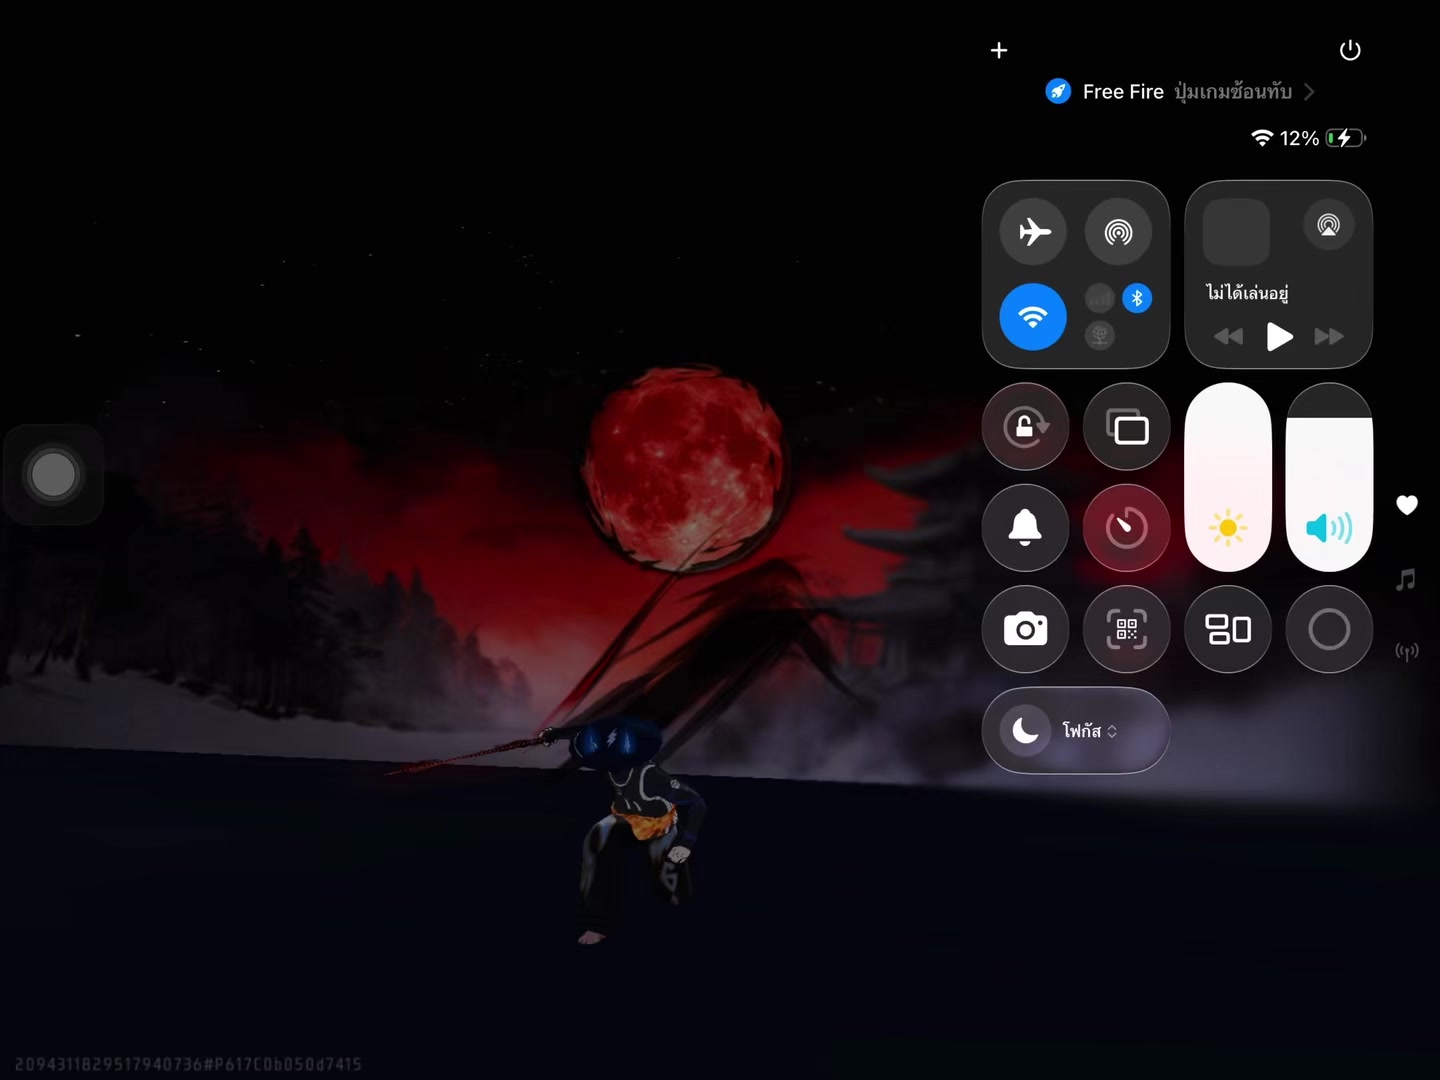Image resolution: width=1440 pixels, height=1080 pixels.
Task: Expand the chevron next to ปุ่มเกมซ้อนทับ
Action: pos(1309,92)
